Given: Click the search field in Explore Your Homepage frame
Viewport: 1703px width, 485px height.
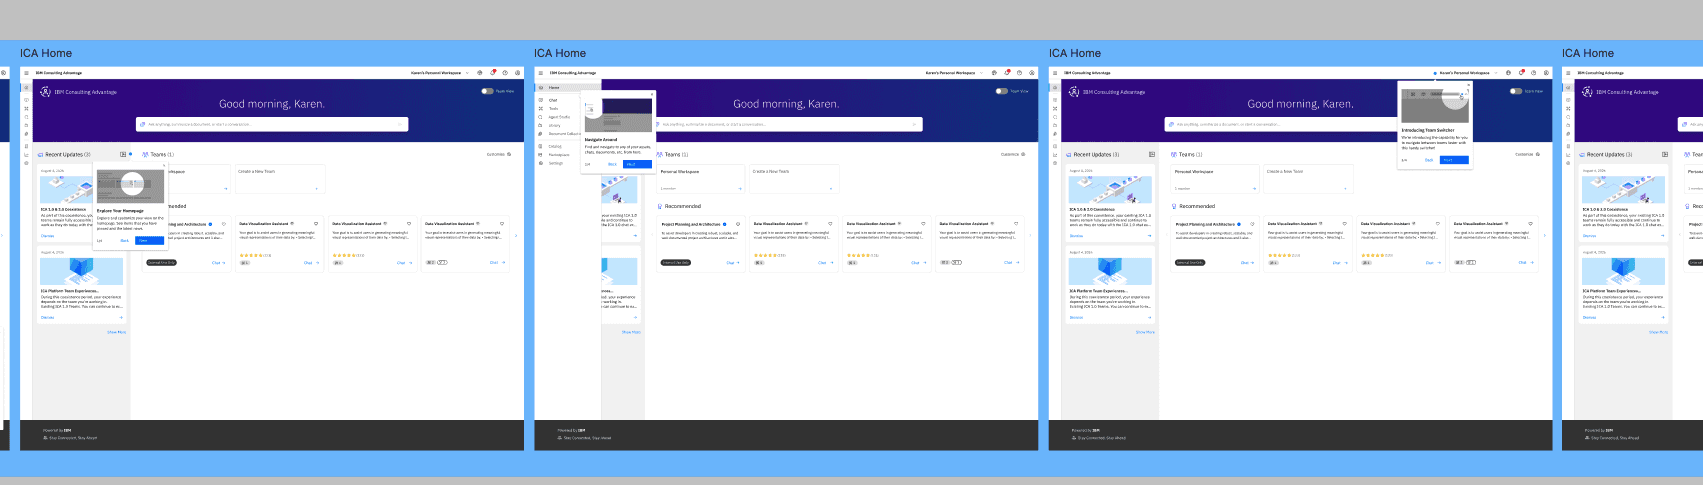Looking at the screenshot, I should [x=272, y=124].
